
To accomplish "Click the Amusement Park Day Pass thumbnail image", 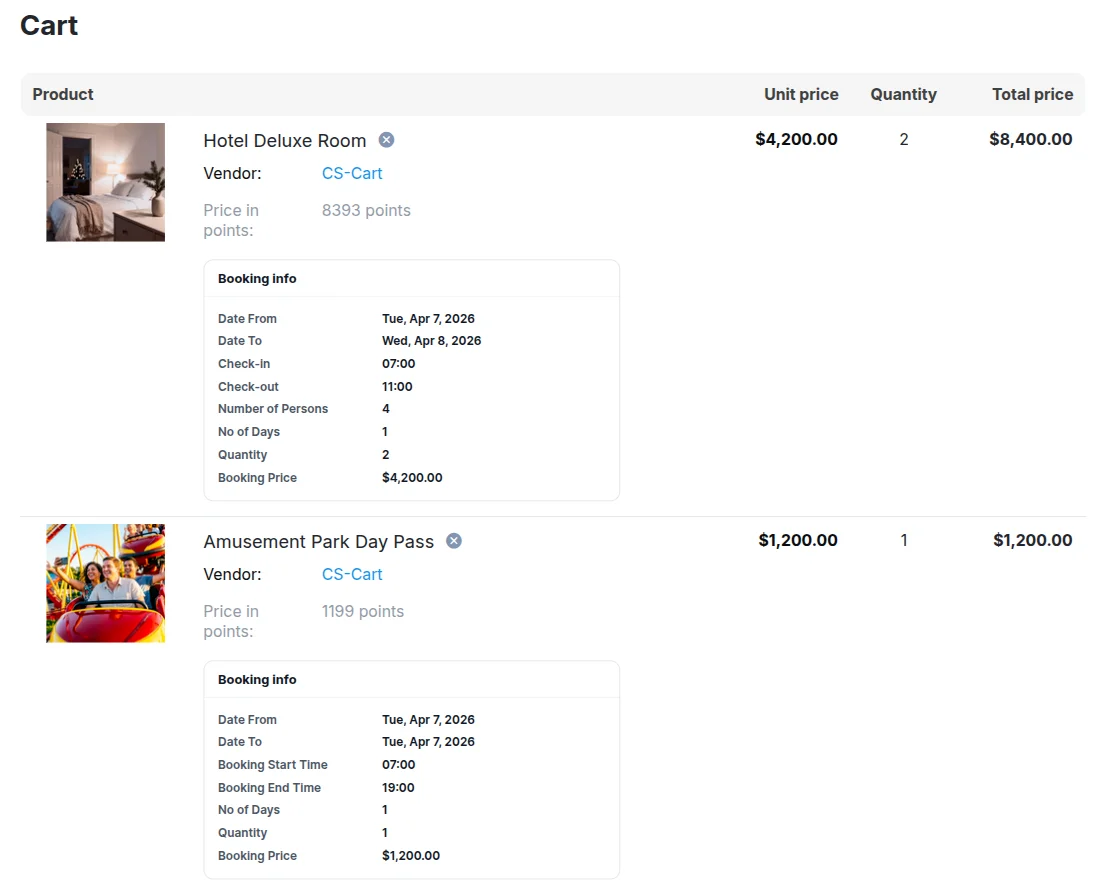I will click(x=105, y=583).
